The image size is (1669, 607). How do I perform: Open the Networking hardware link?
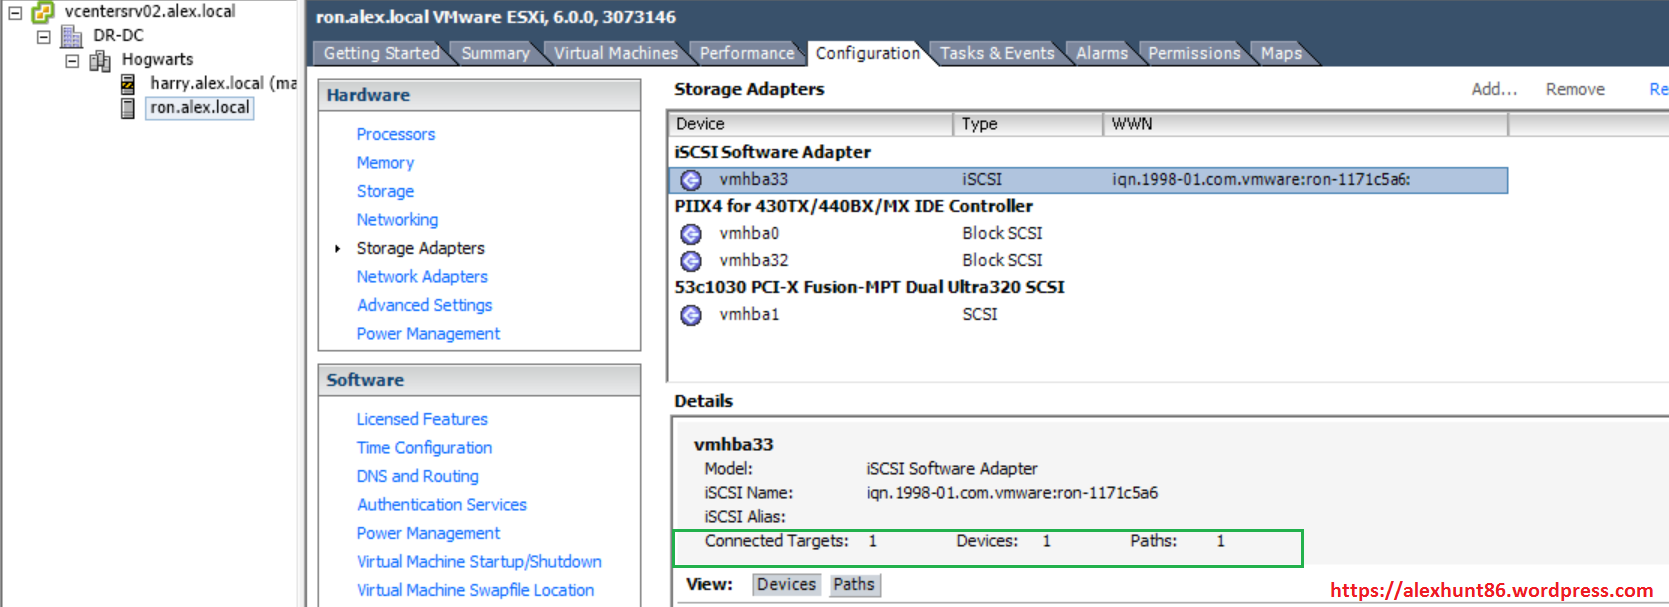(x=397, y=220)
